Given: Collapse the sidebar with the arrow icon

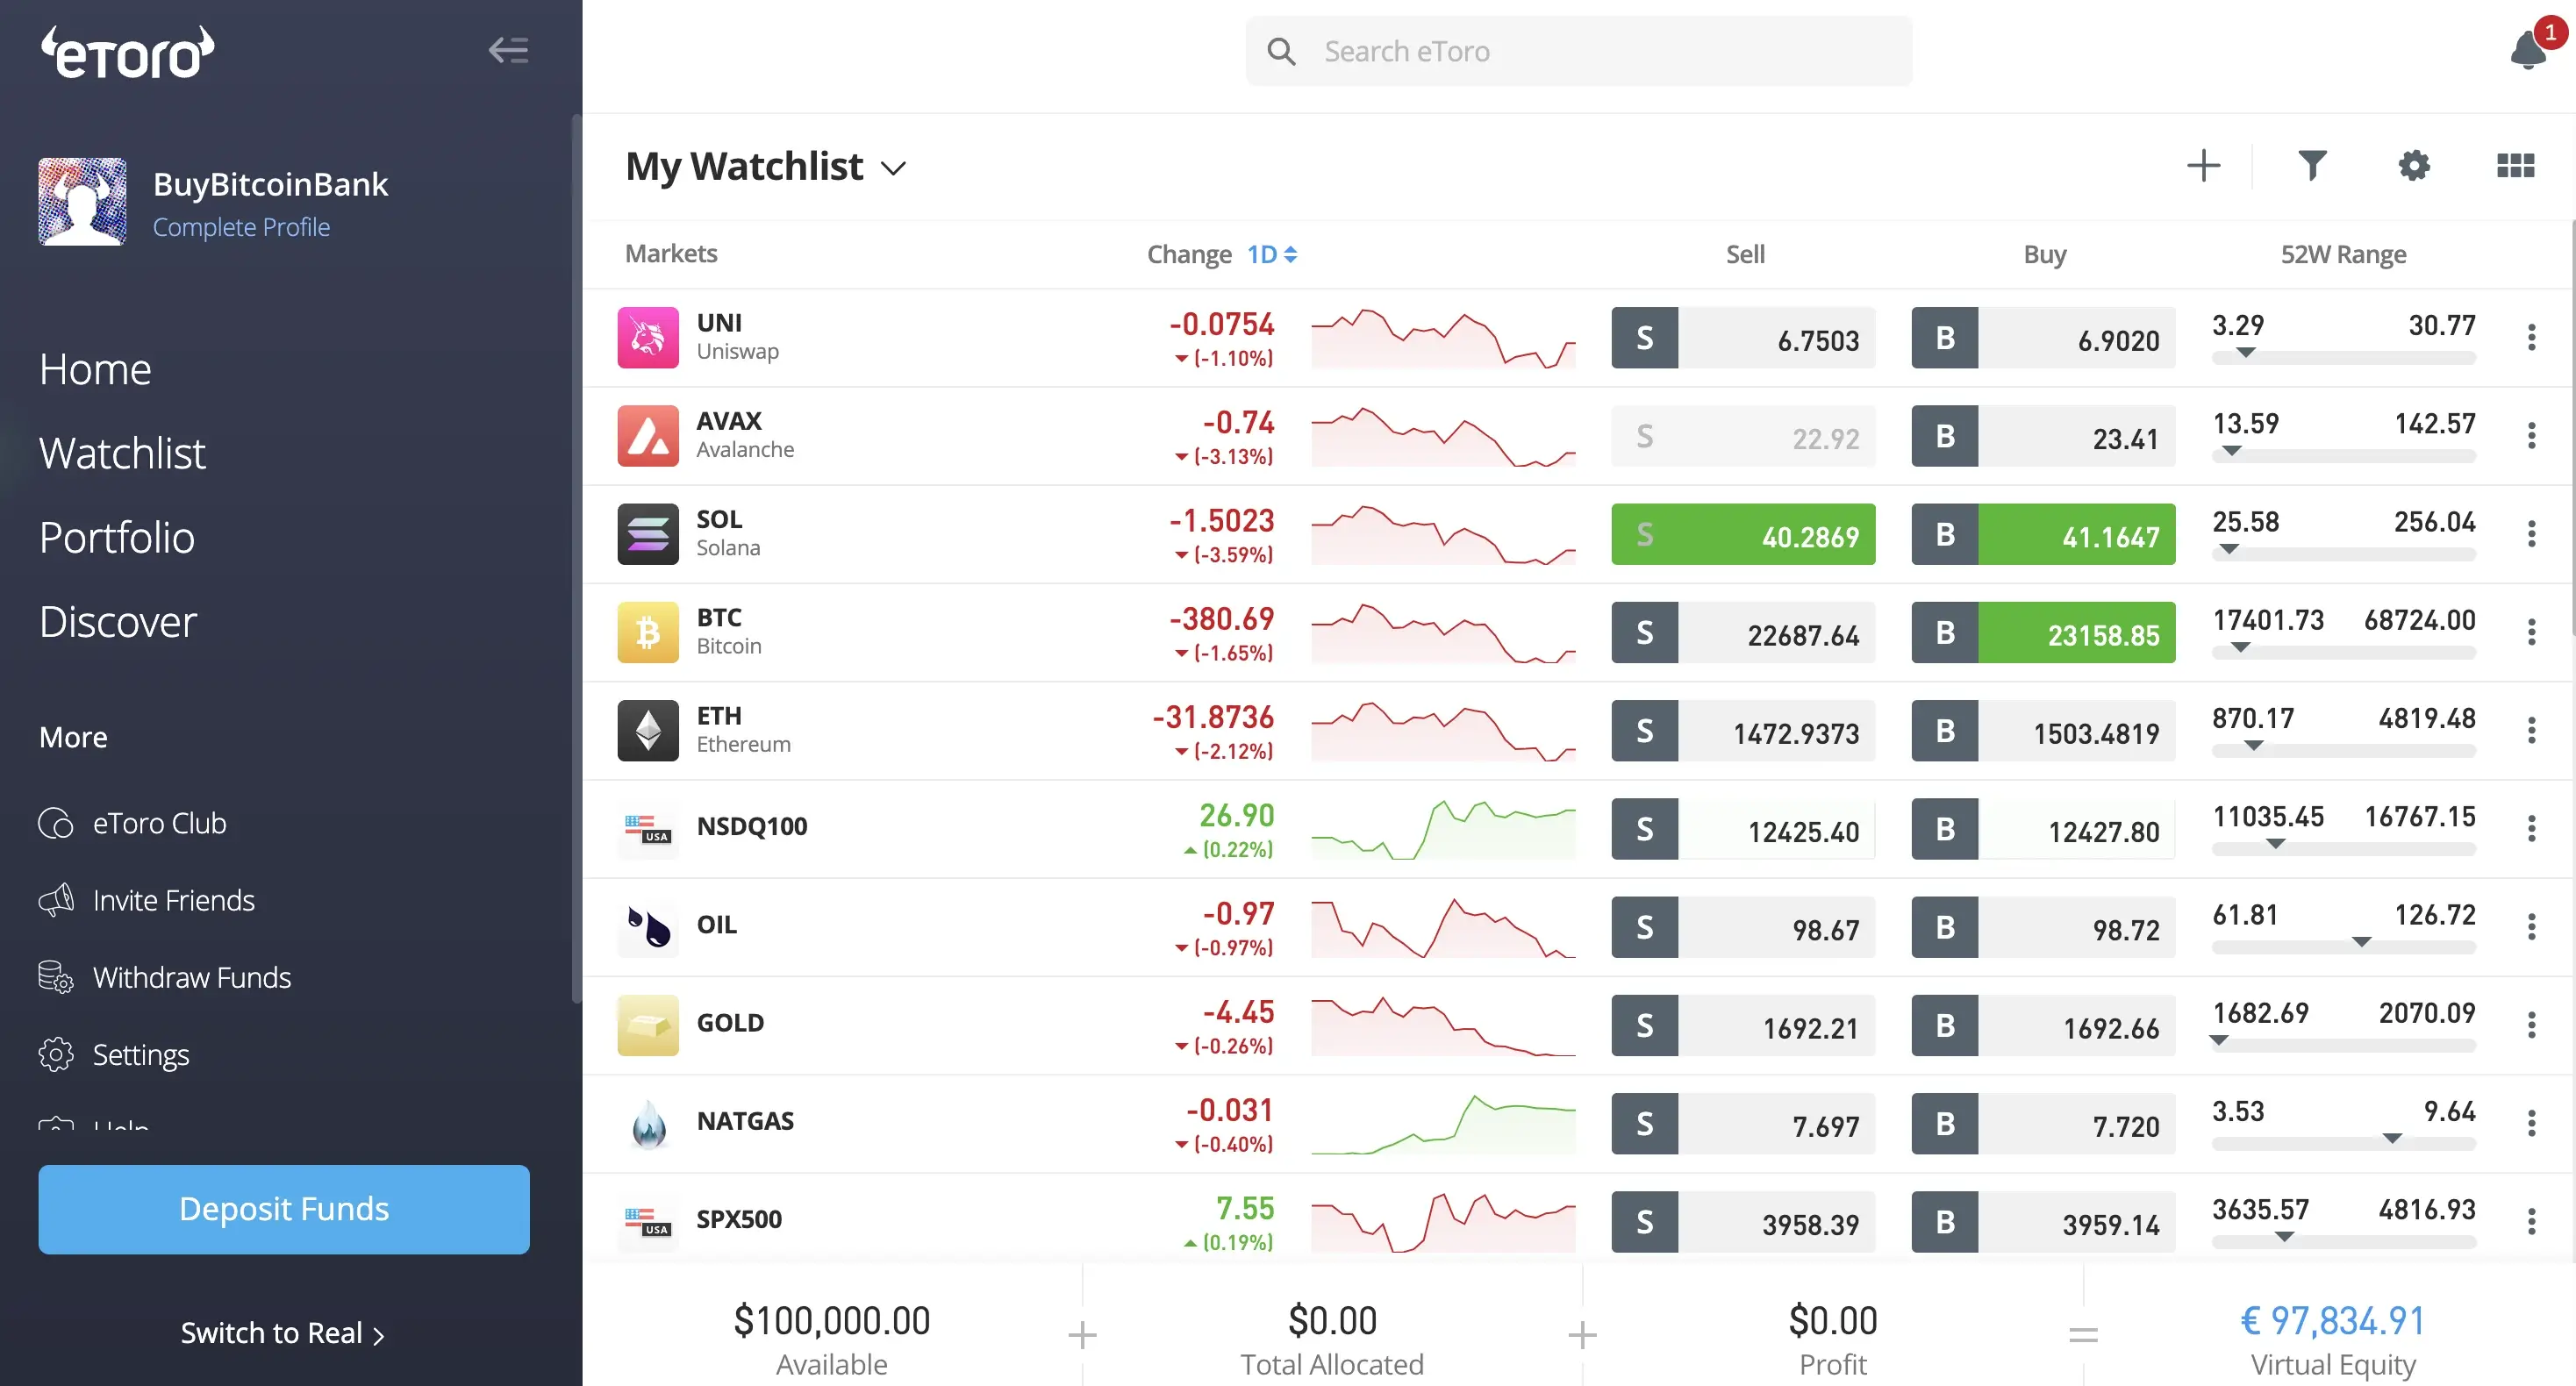Looking at the screenshot, I should 508,50.
